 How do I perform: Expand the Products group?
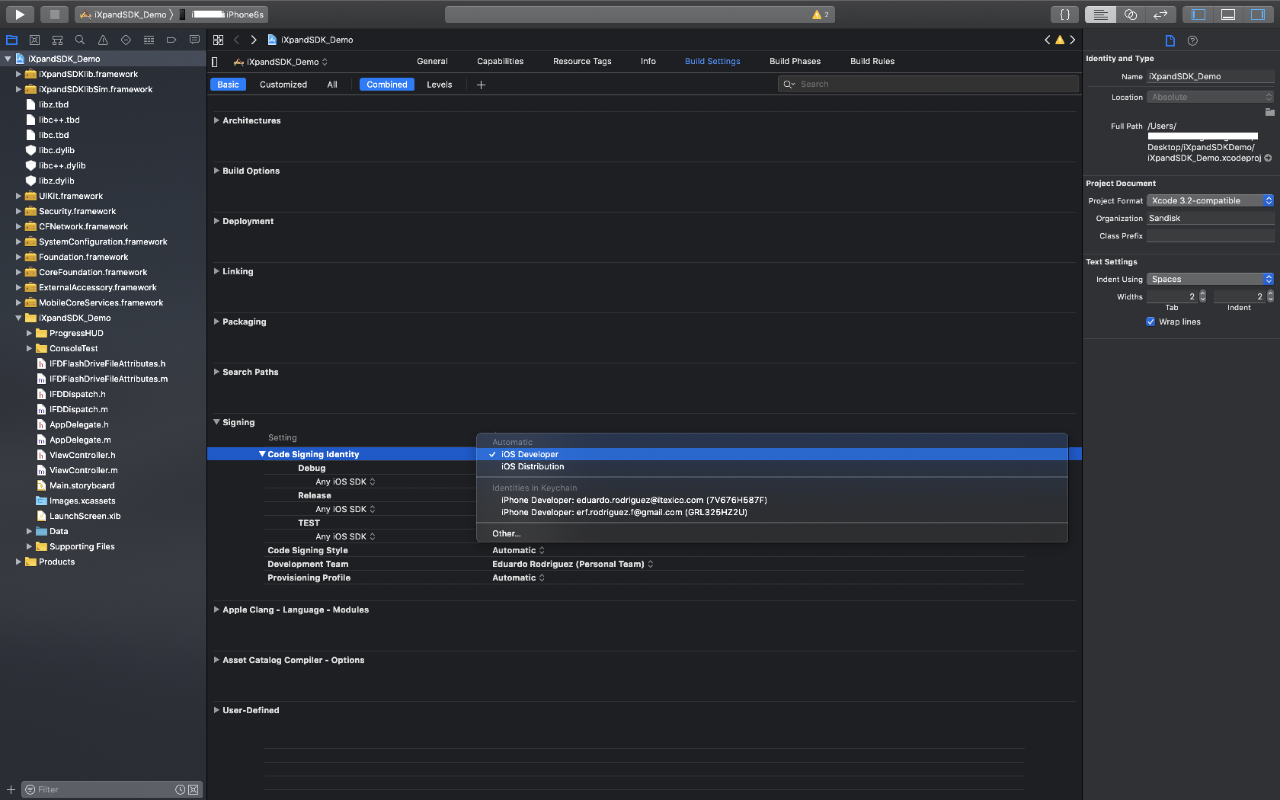point(18,561)
